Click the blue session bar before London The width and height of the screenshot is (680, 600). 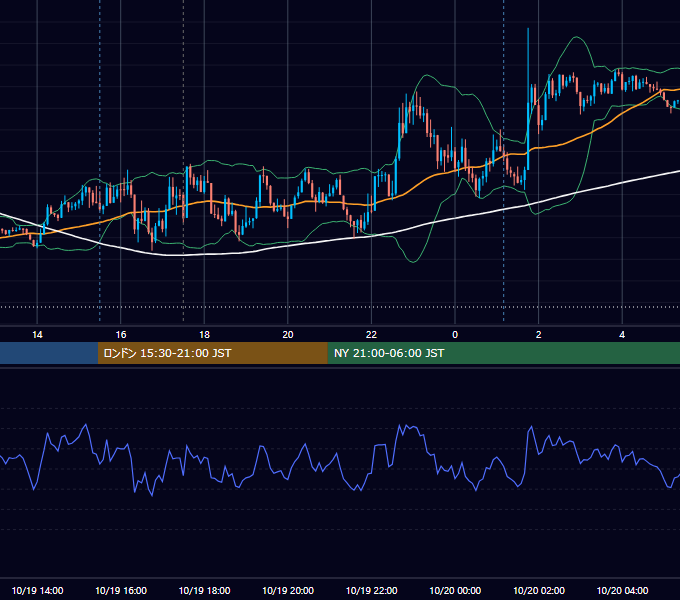49,353
